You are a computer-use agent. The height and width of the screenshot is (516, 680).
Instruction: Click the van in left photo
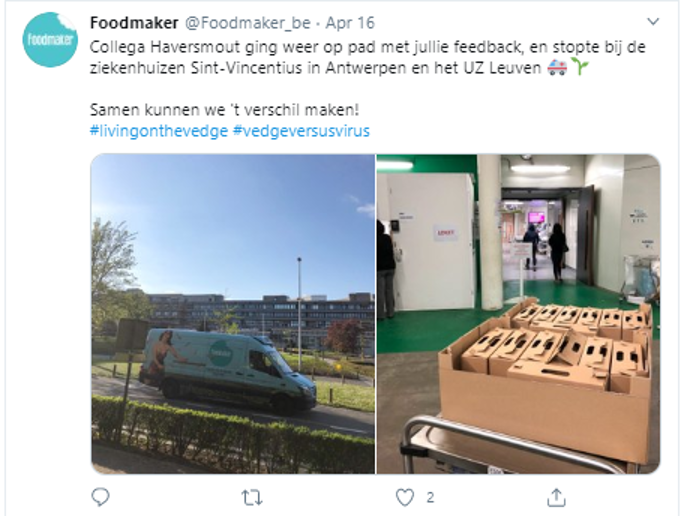tap(228, 369)
